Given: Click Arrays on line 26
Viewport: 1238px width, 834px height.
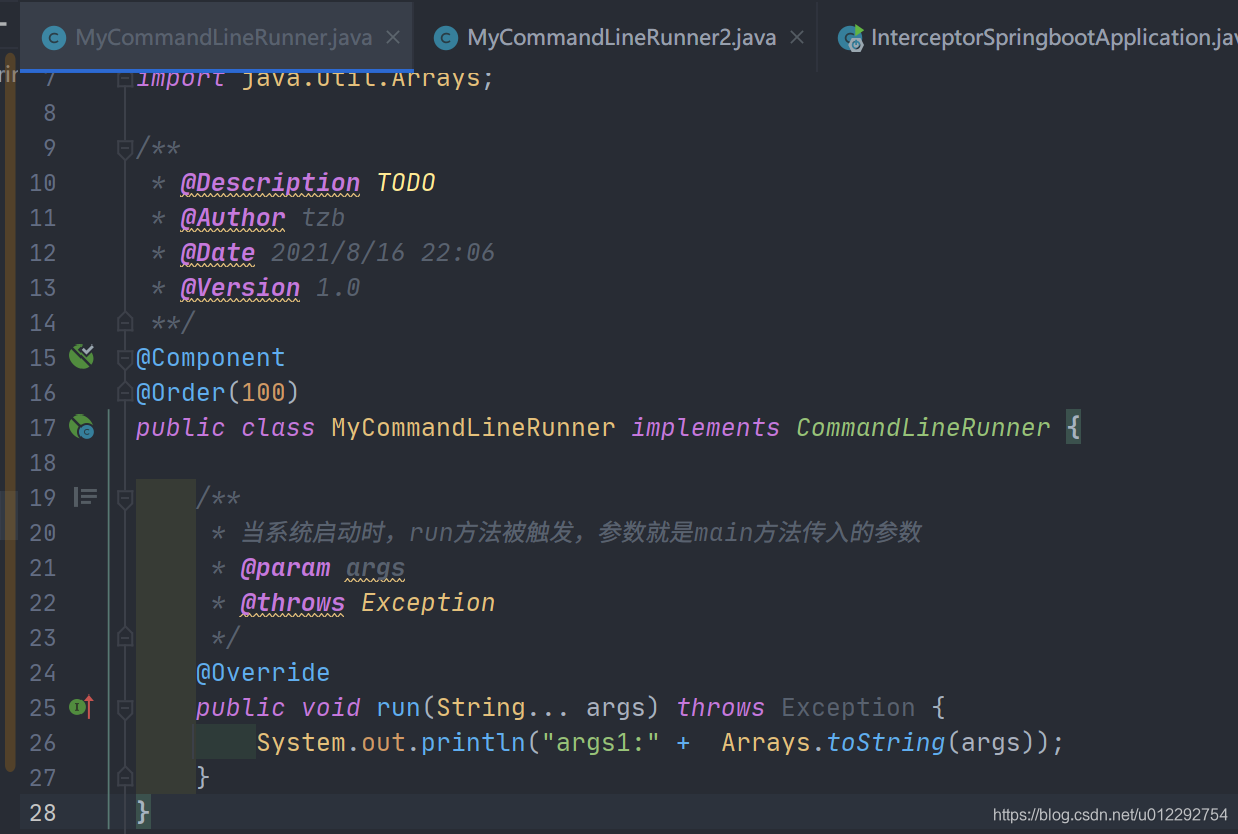Looking at the screenshot, I should [766, 743].
